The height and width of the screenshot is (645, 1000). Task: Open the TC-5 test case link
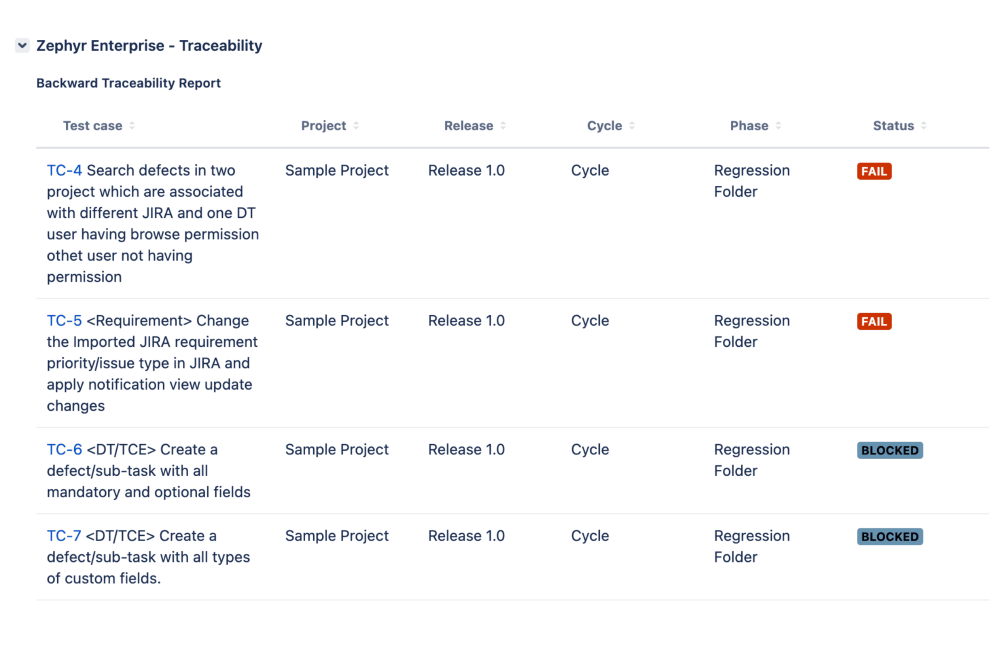[x=64, y=321]
